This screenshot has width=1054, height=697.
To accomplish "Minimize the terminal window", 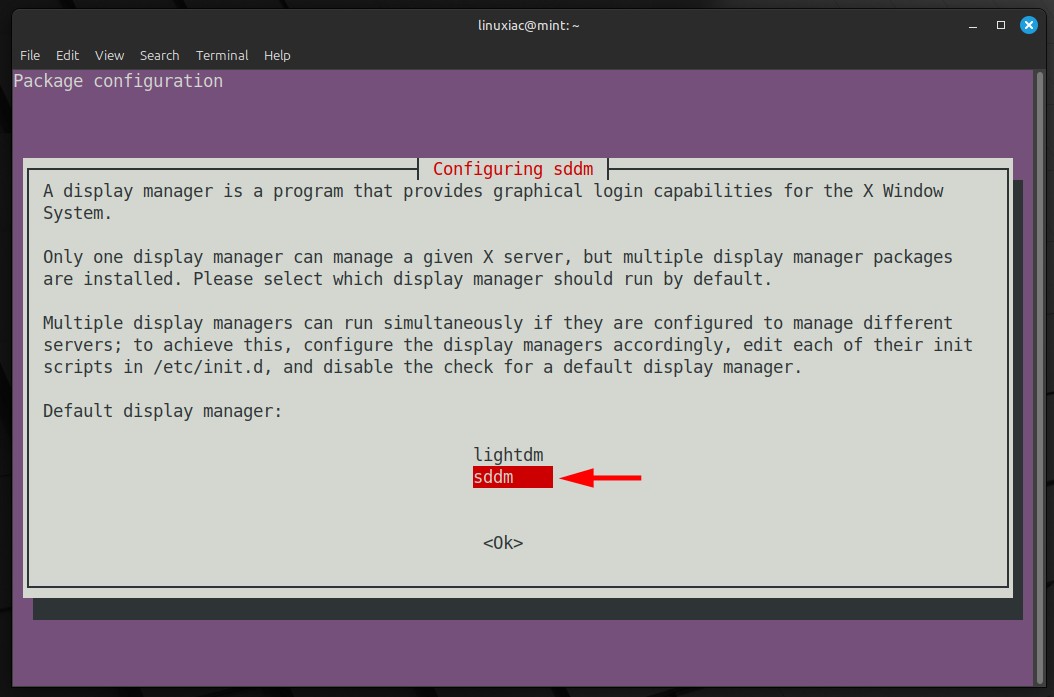I will (x=973, y=26).
